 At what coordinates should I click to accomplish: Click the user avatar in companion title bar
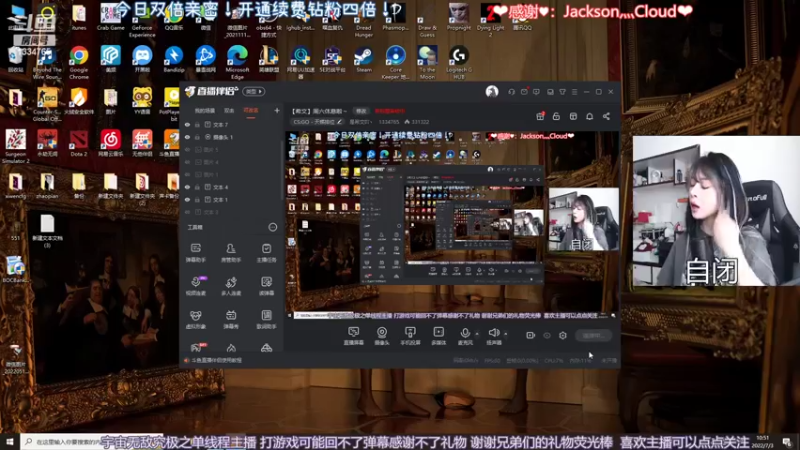(x=492, y=91)
